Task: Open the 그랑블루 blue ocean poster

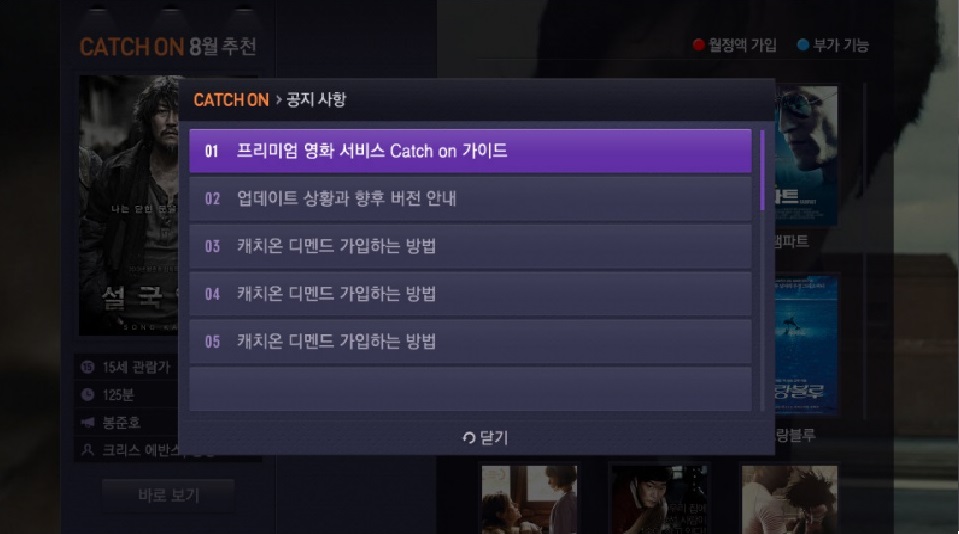Action: coord(806,344)
